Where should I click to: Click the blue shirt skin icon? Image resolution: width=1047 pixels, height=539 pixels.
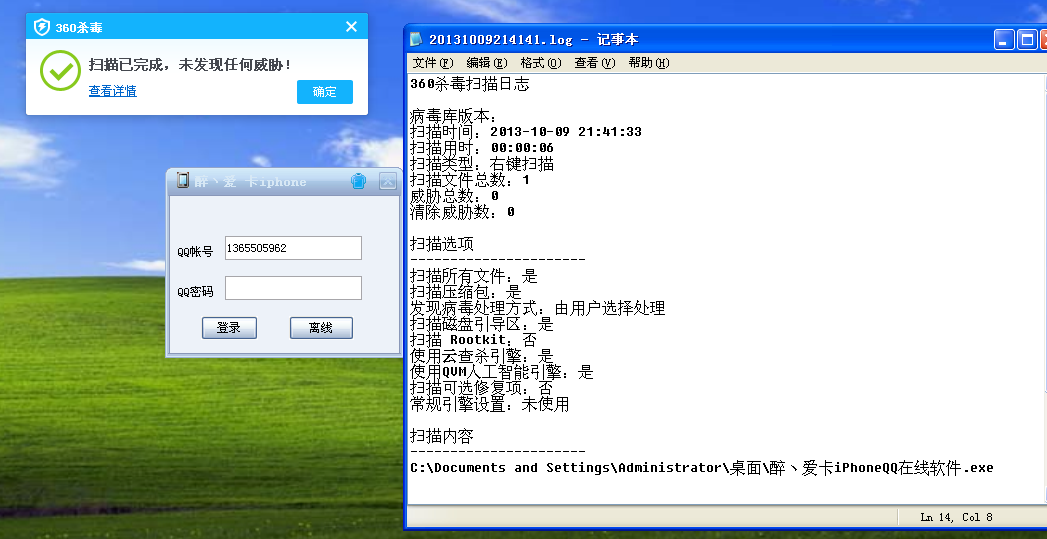[359, 181]
